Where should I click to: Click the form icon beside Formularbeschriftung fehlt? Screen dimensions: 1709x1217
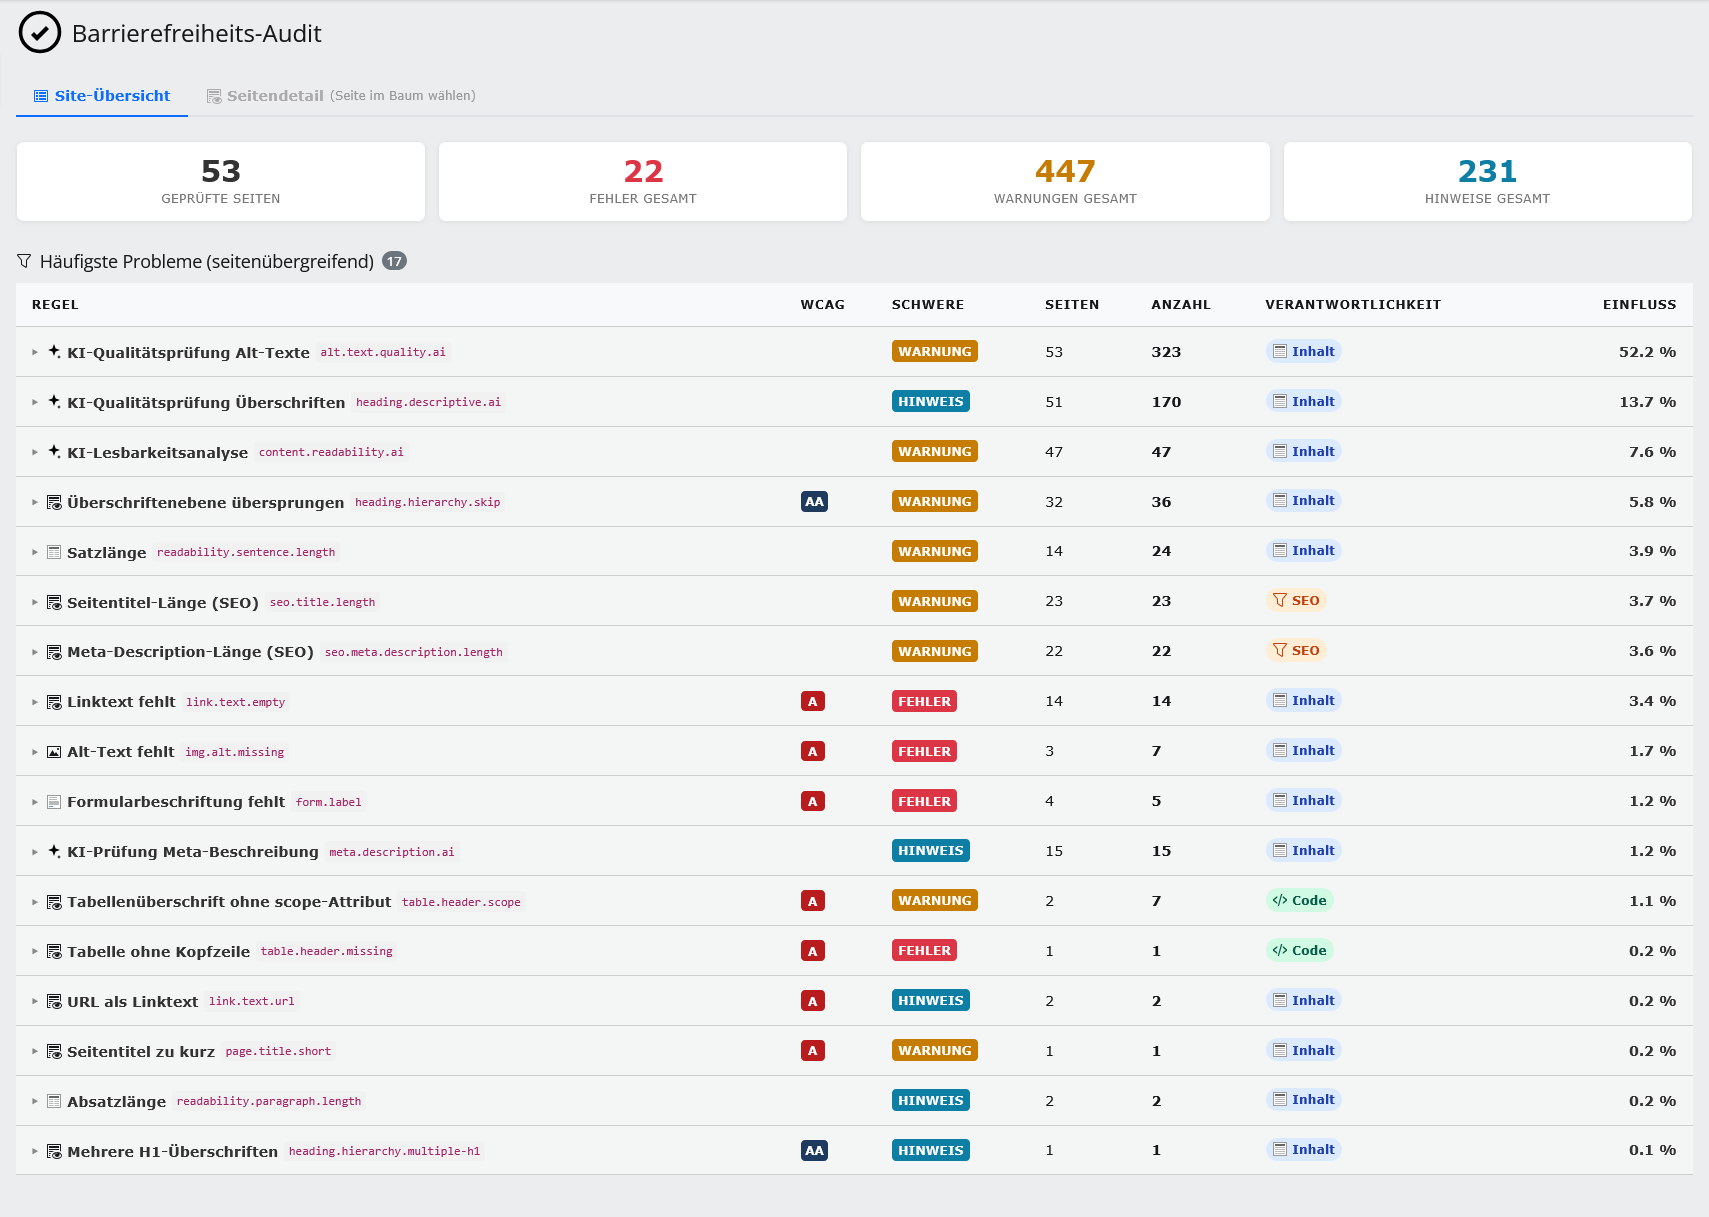point(54,802)
